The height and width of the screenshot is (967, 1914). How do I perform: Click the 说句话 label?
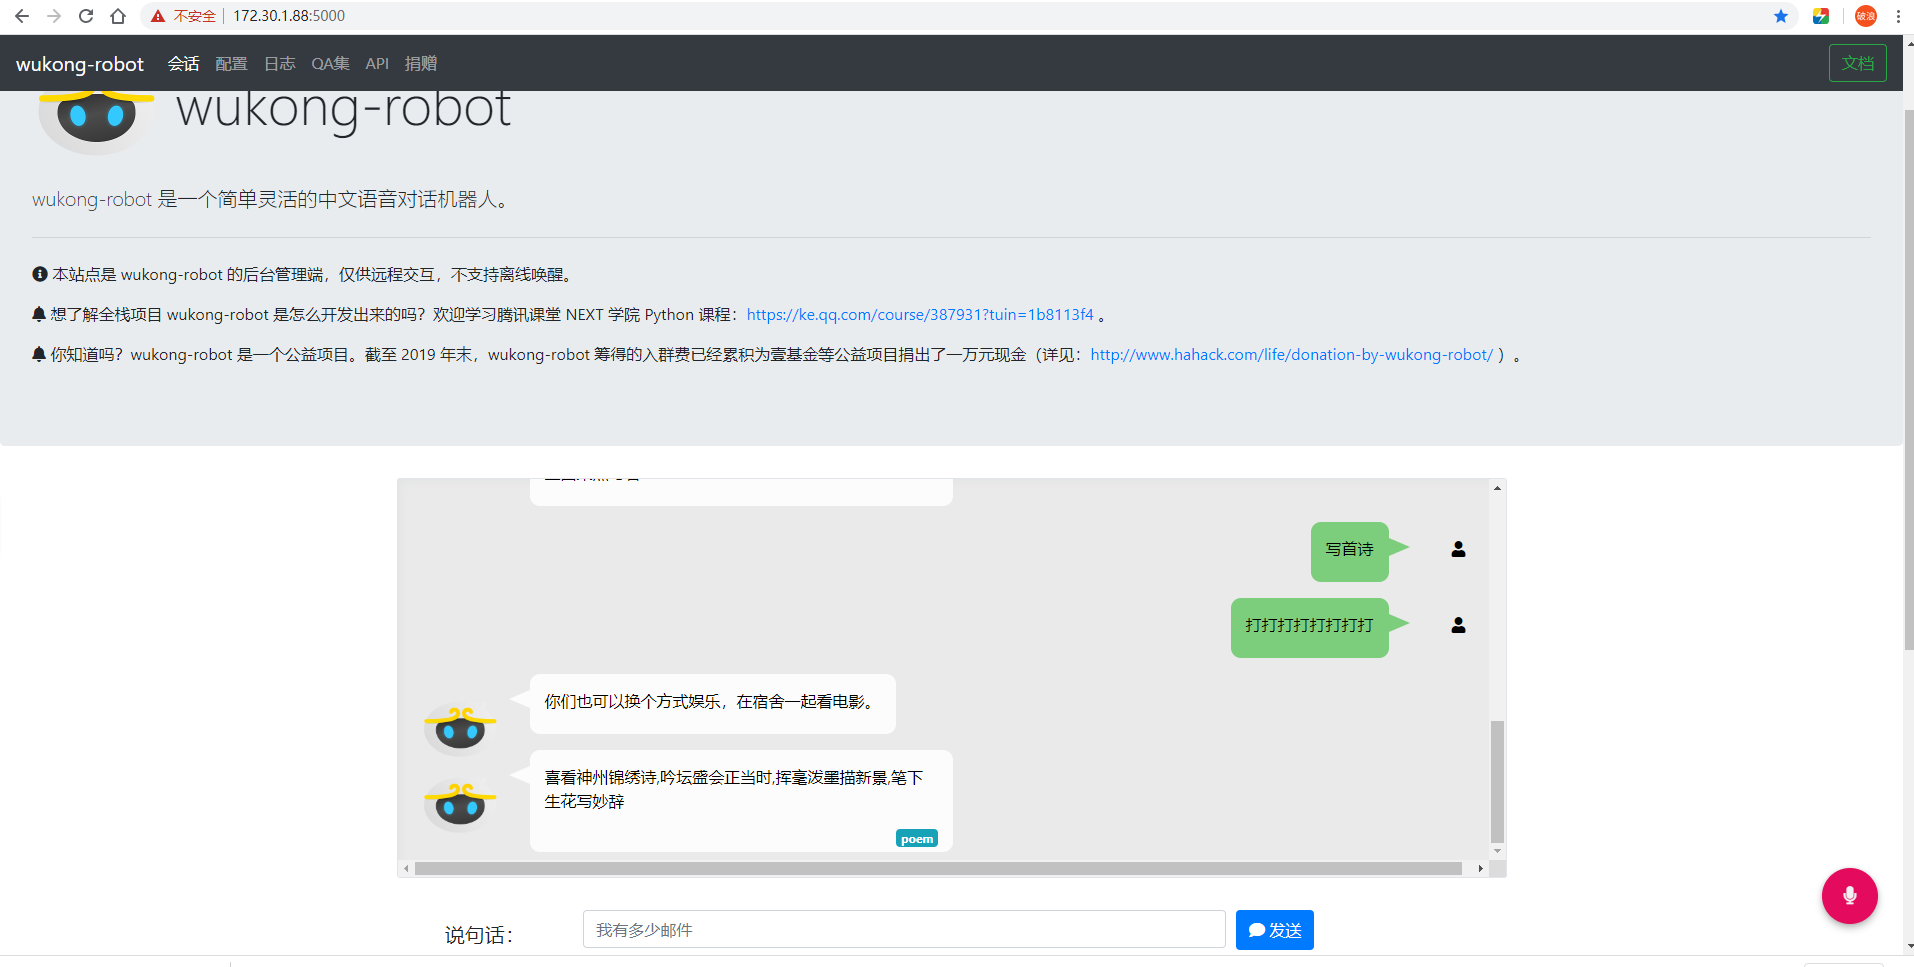tap(479, 935)
